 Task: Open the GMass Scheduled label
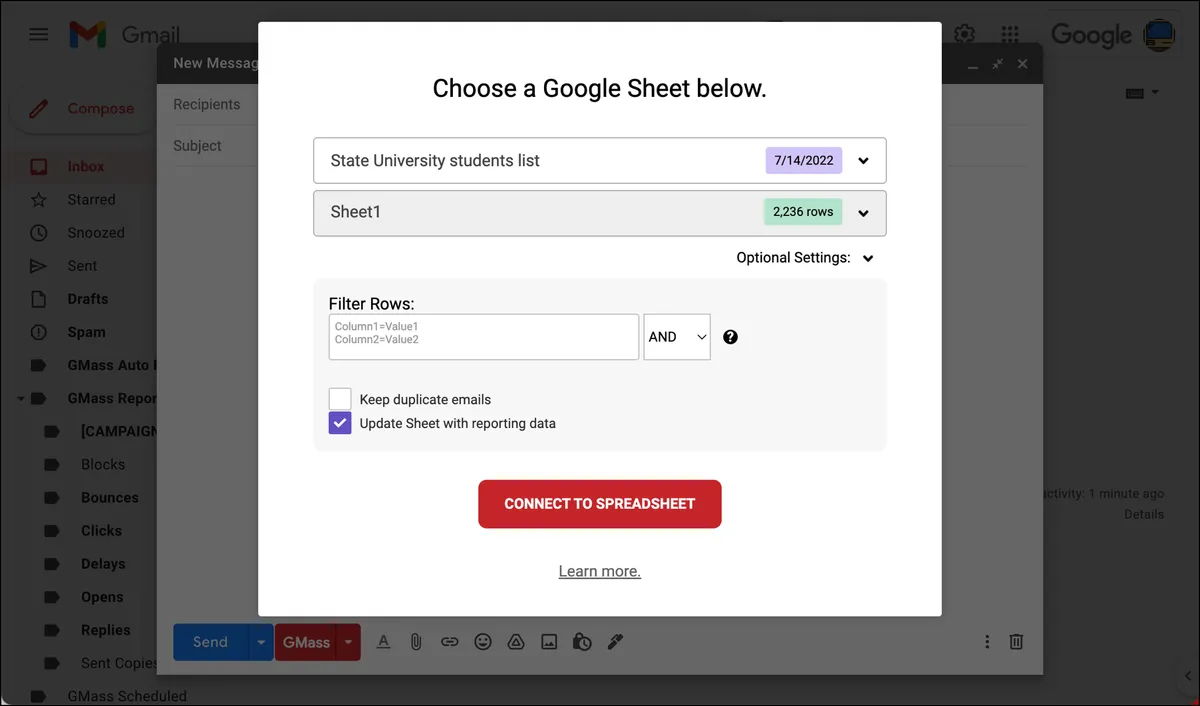pos(126,695)
